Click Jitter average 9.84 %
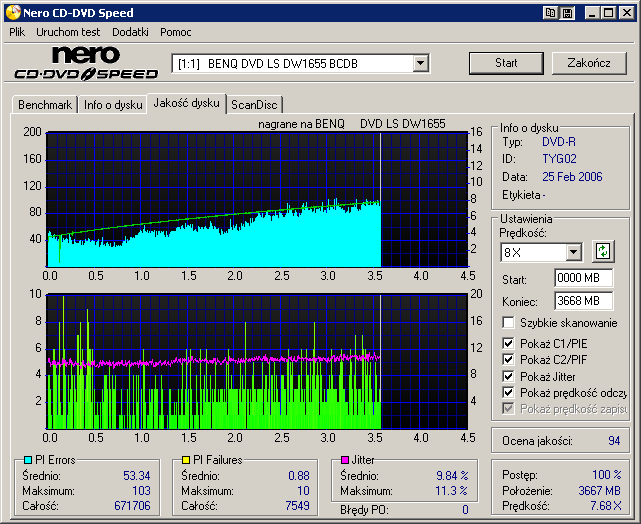The width and height of the screenshot is (641, 524). 452,476
